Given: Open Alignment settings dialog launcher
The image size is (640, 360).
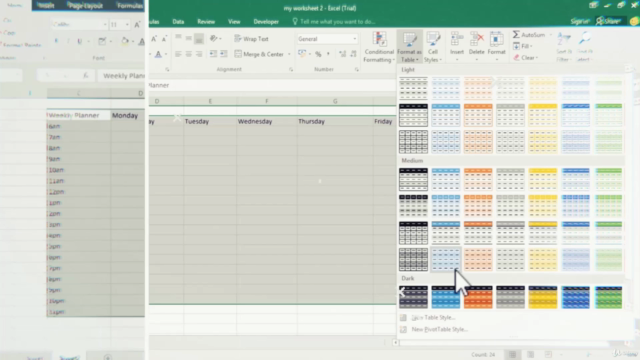Looking at the screenshot, I should click(x=291, y=69).
